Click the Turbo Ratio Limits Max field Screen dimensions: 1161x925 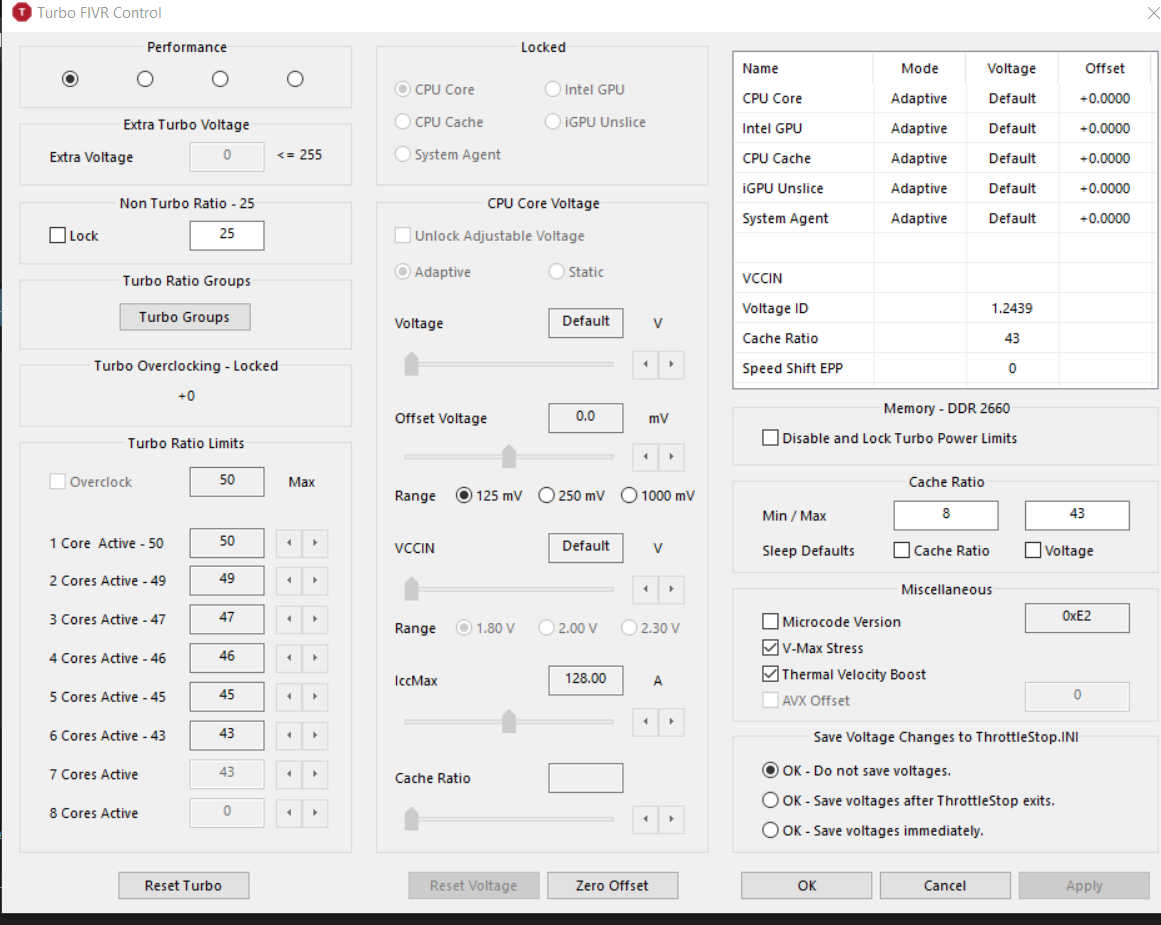tap(227, 481)
